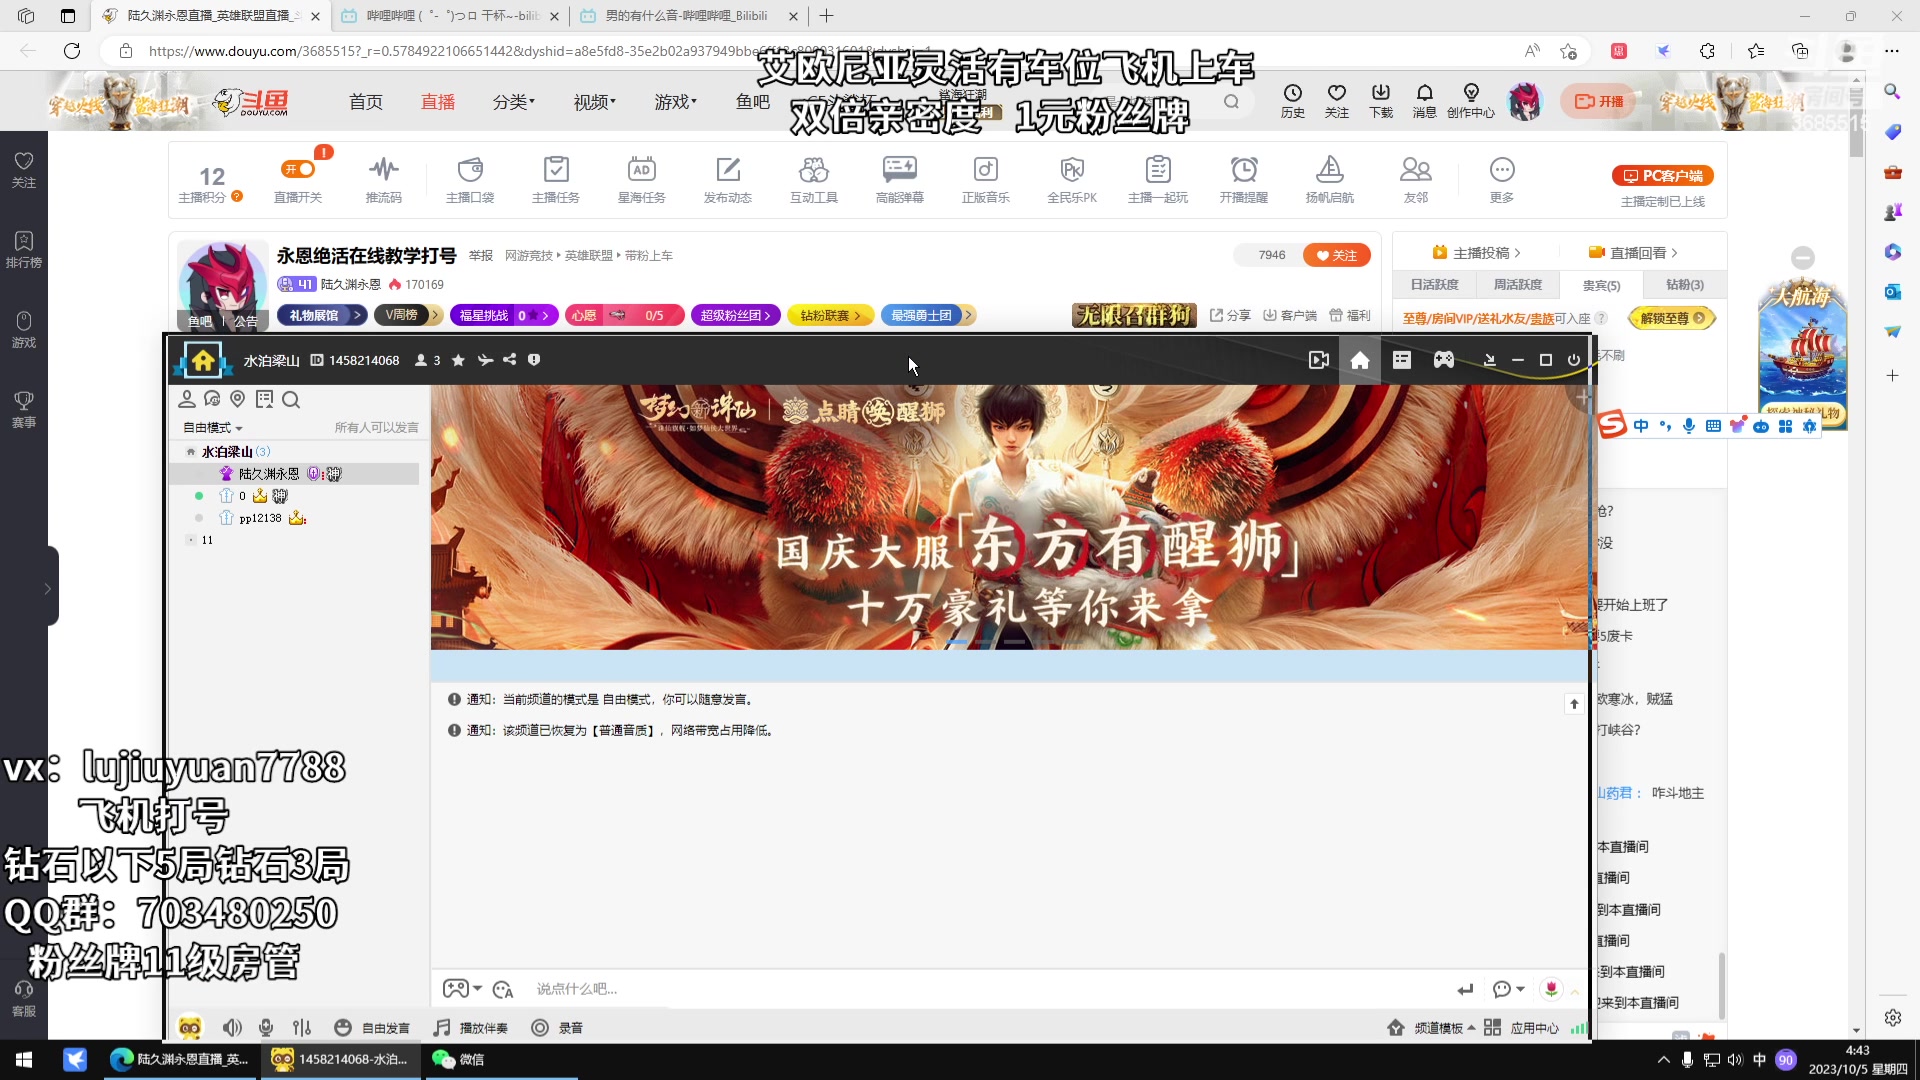Image resolution: width=1920 pixels, height=1080 pixels.
Task: Open 扬帆启航 sailboat icon
Action: (x=1330, y=180)
